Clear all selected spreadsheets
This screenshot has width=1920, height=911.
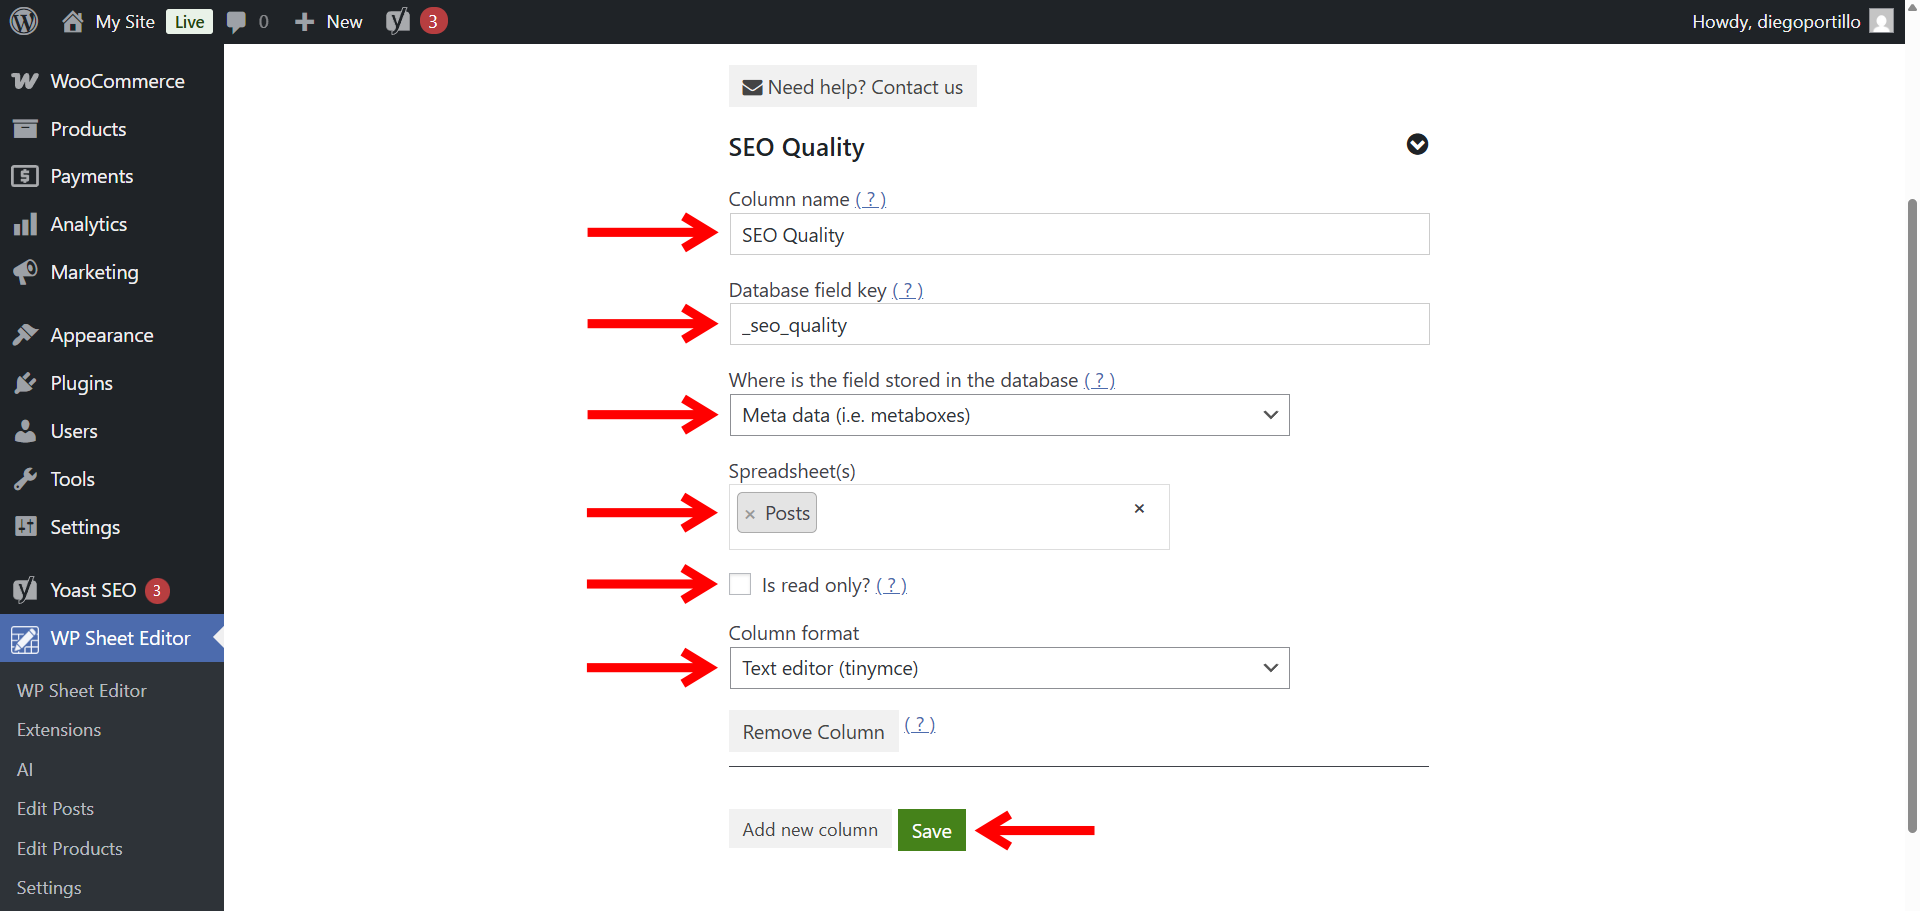pos(1139,509)
